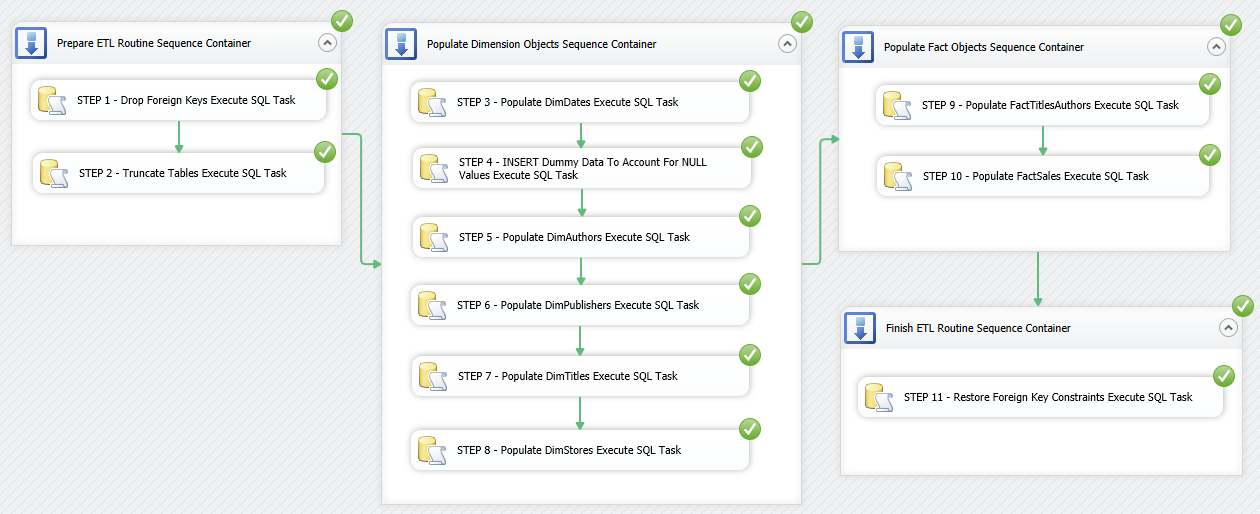Screen dimensions: 1260x514
Task: Click the green checkmark on STEP 4 task
Action: tap(753, 147)
